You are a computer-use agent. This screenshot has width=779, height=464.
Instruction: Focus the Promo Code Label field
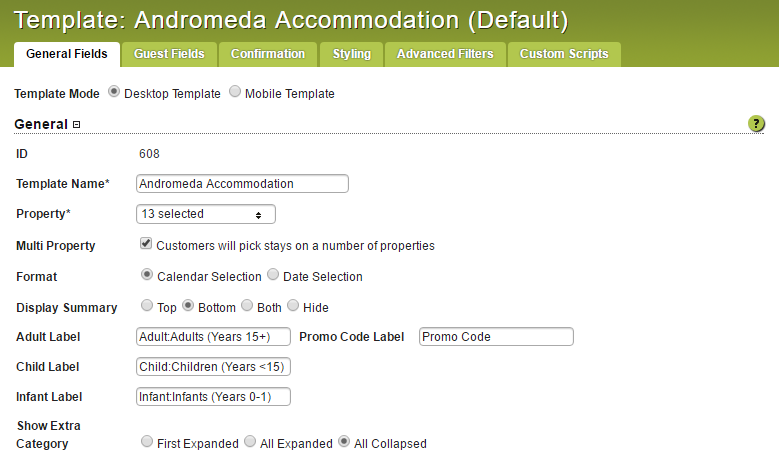(x=496, y=337)
